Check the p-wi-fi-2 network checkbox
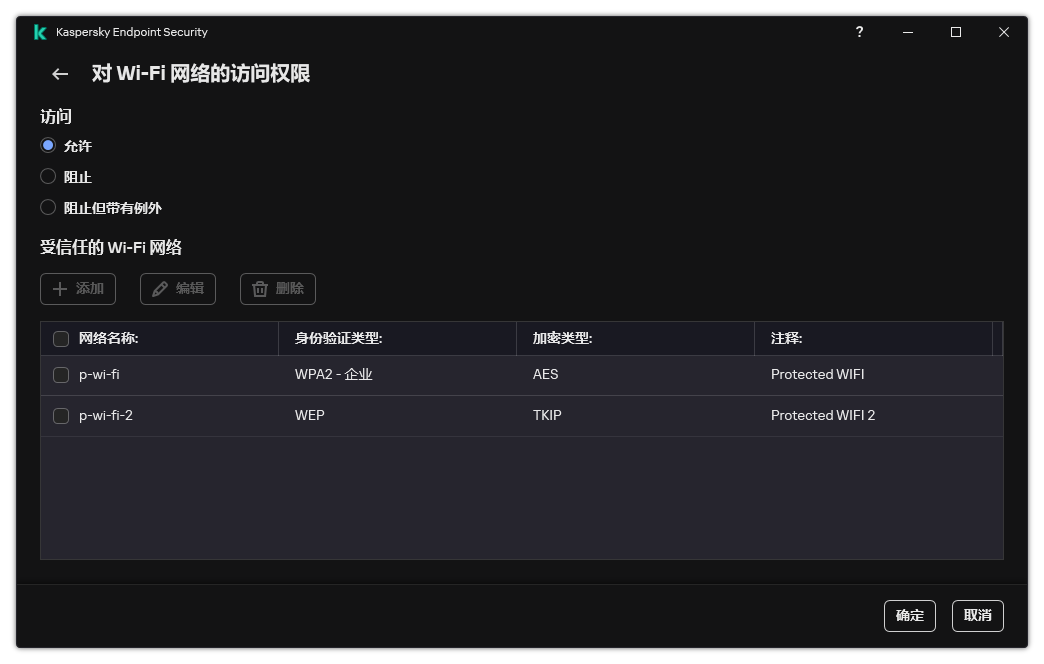This screenshot has width=1044, height=664. [61, 415]
